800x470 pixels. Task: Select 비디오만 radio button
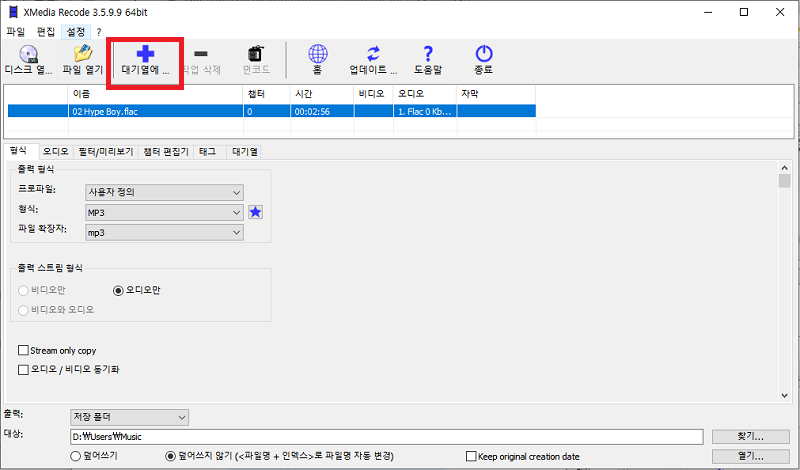[x=23, y=290]
